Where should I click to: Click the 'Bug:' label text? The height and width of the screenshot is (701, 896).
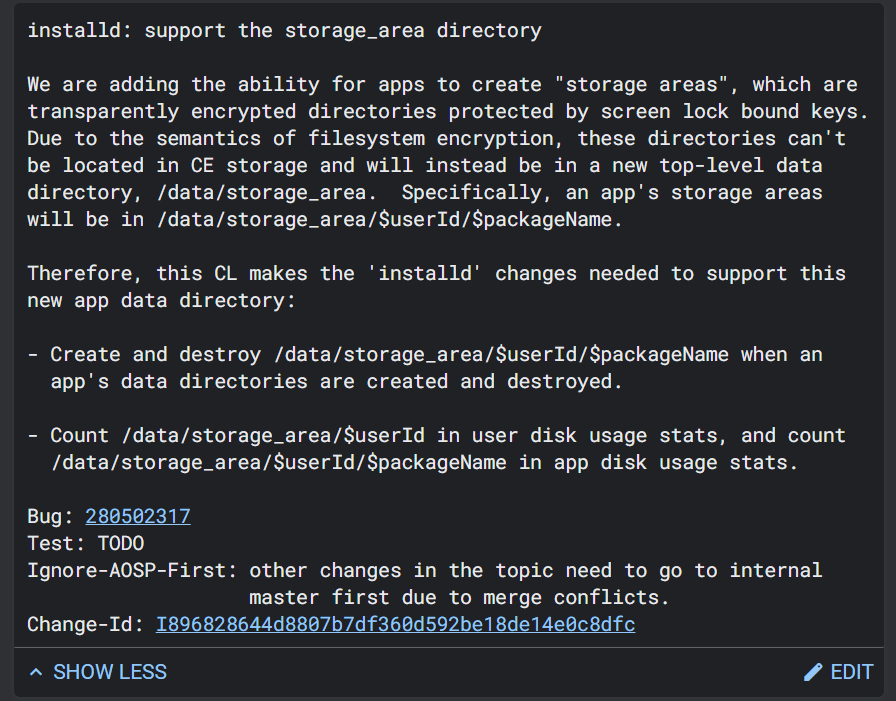[x=50, y=516]
